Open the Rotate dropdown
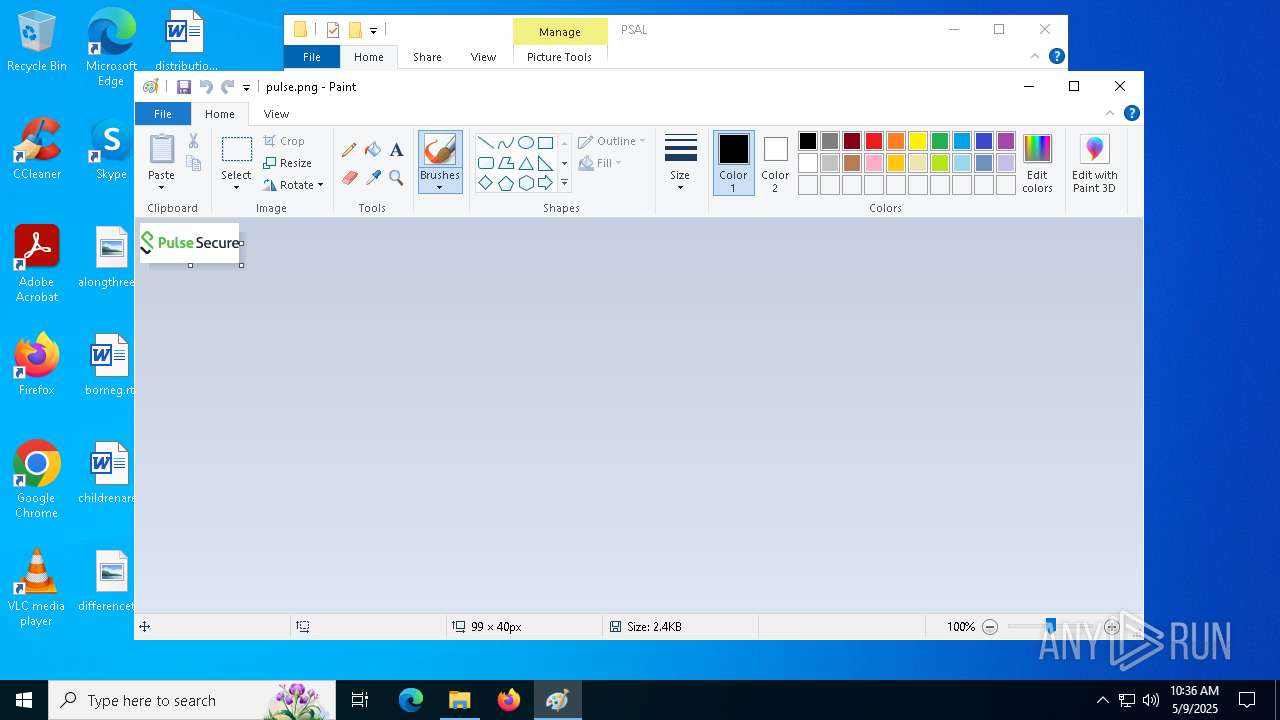Viewport: 1280px width, 720px height. [293, 185]
